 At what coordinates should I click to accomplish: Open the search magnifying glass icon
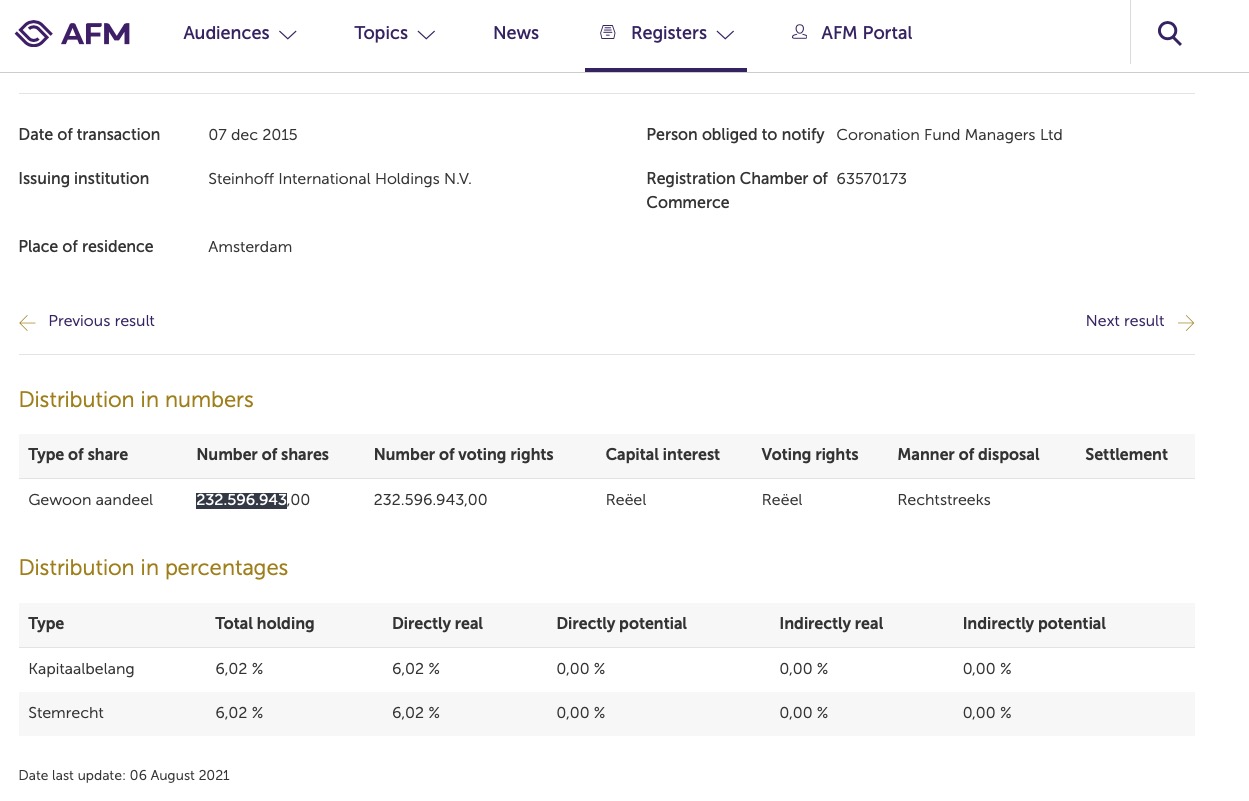tap(1169, 32)
